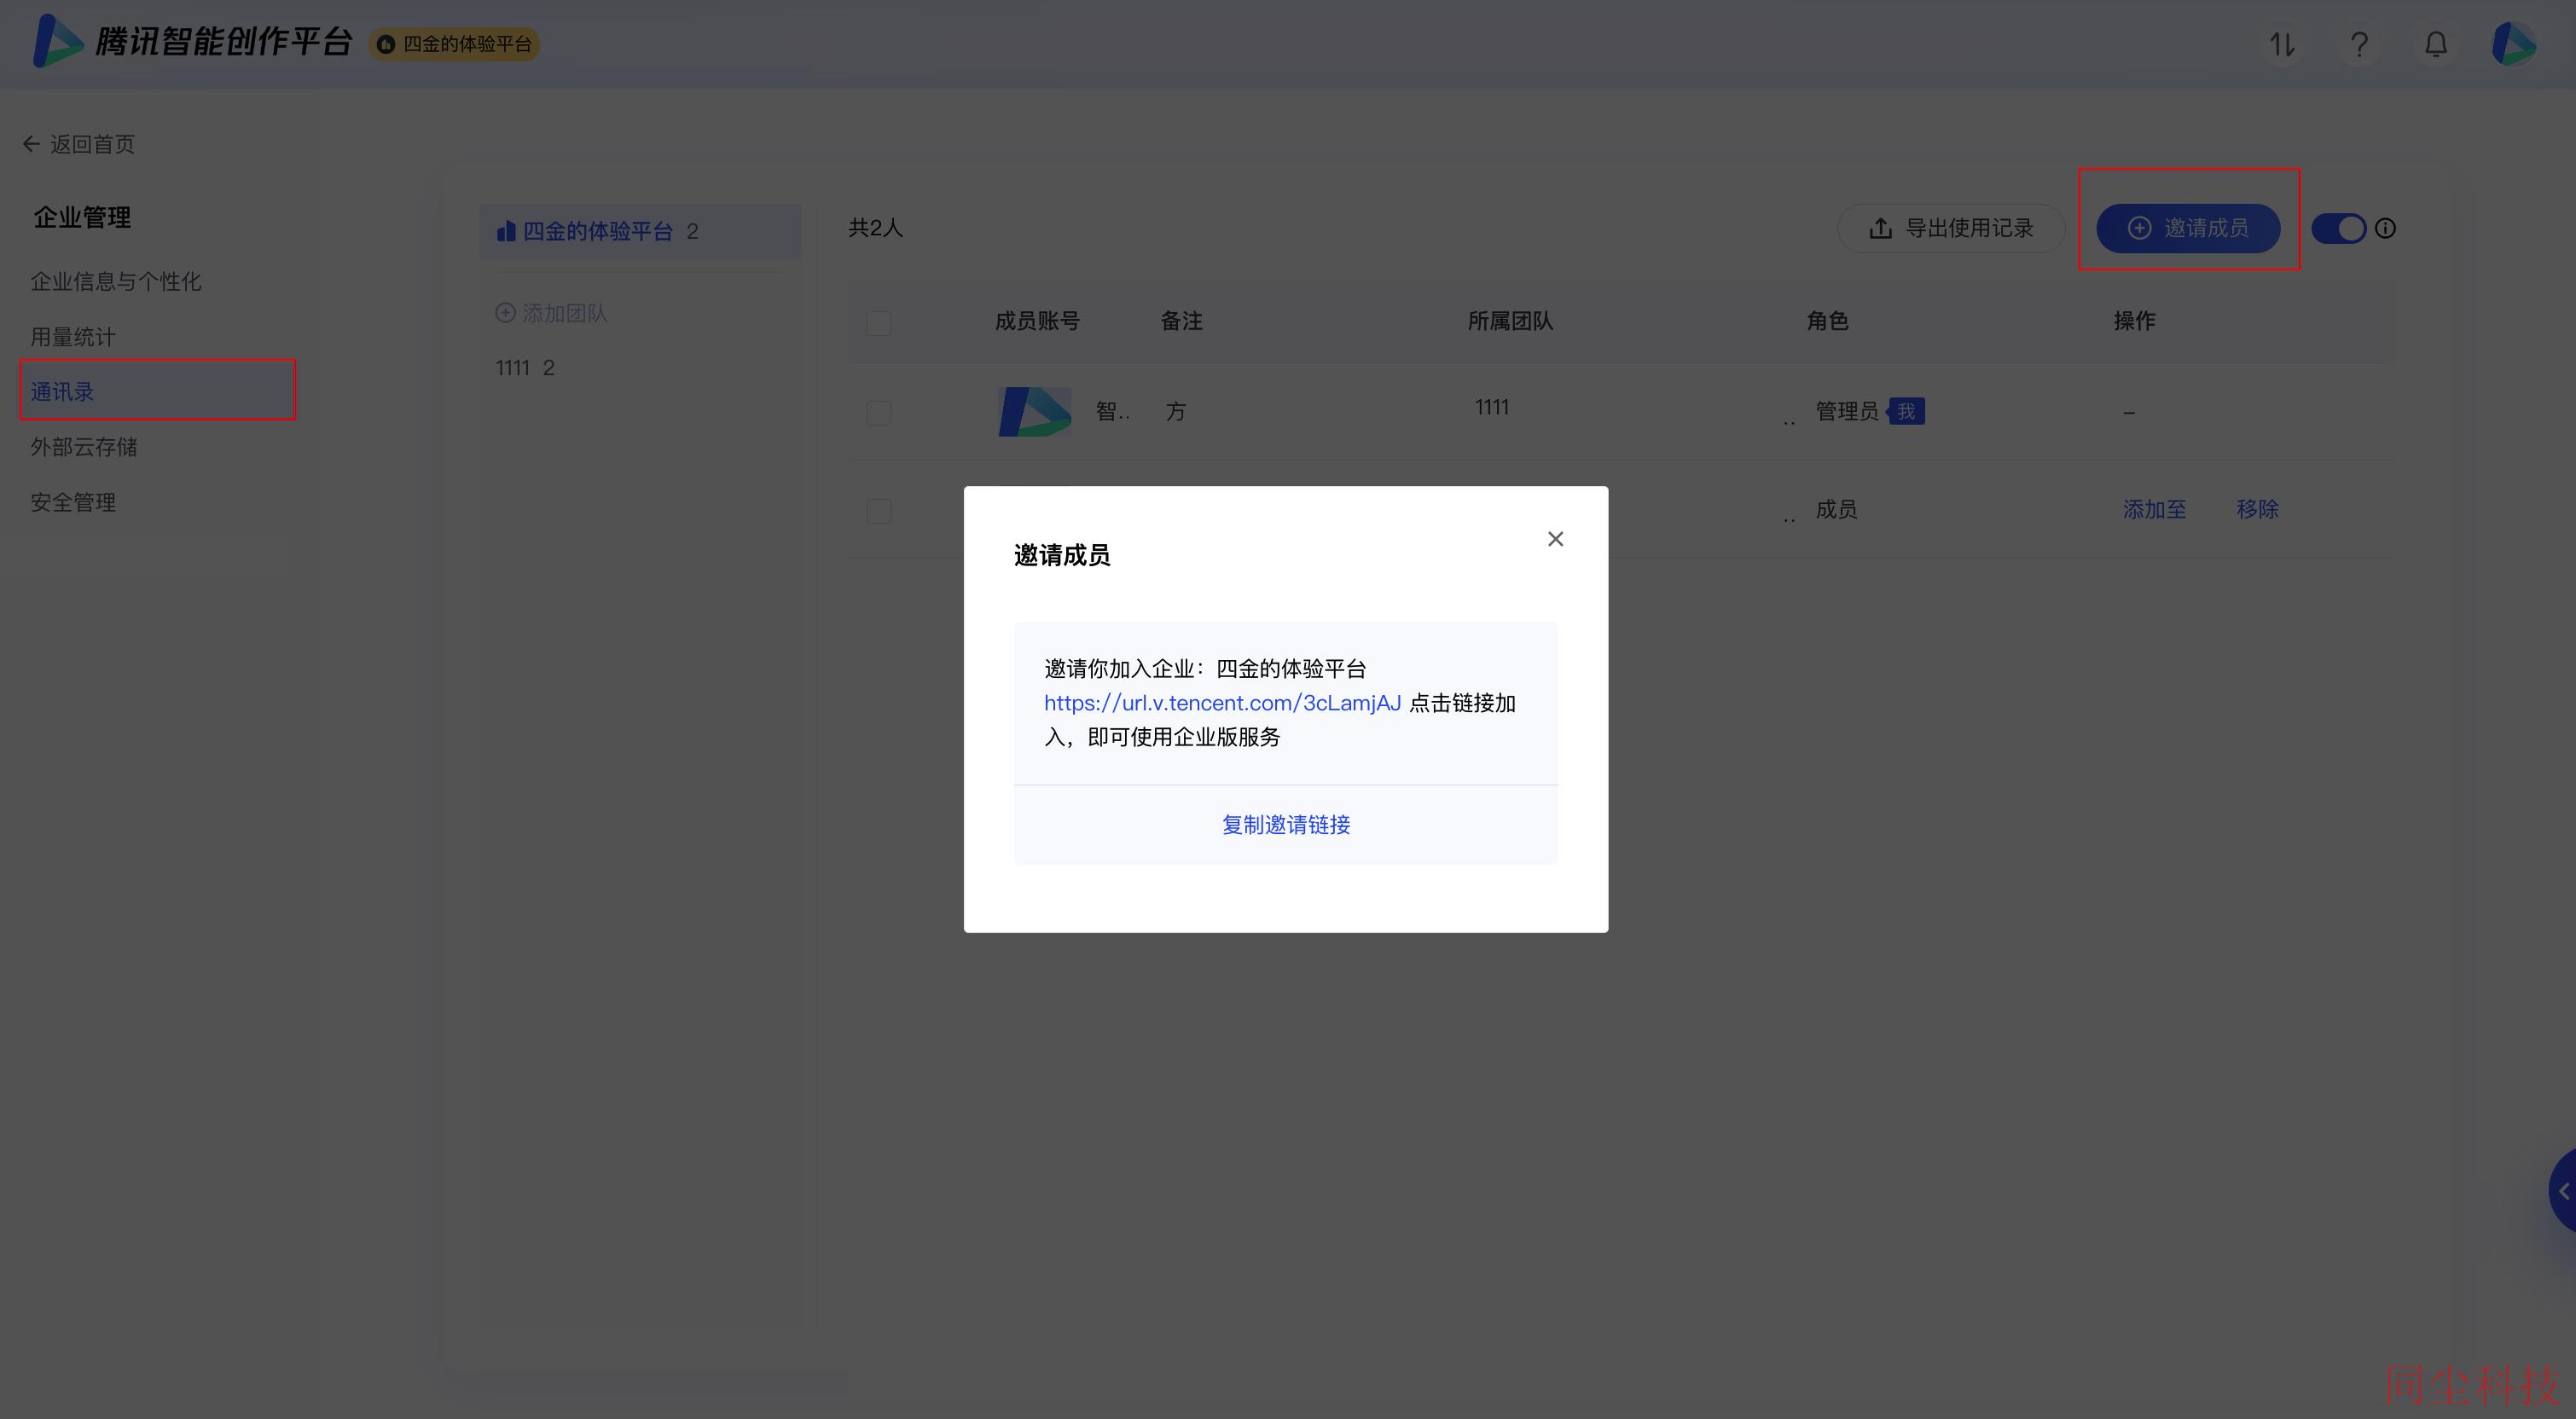Open 用量统计 menu item

point(73,336)
